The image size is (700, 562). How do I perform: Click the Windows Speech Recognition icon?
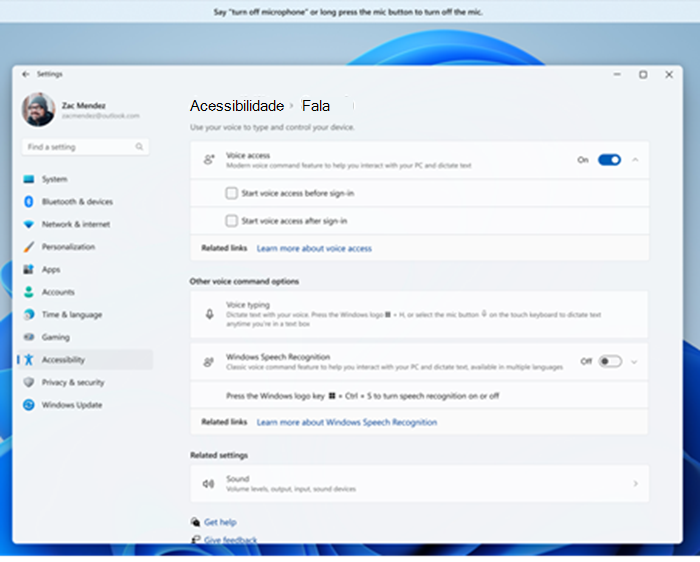click(208, 362)
